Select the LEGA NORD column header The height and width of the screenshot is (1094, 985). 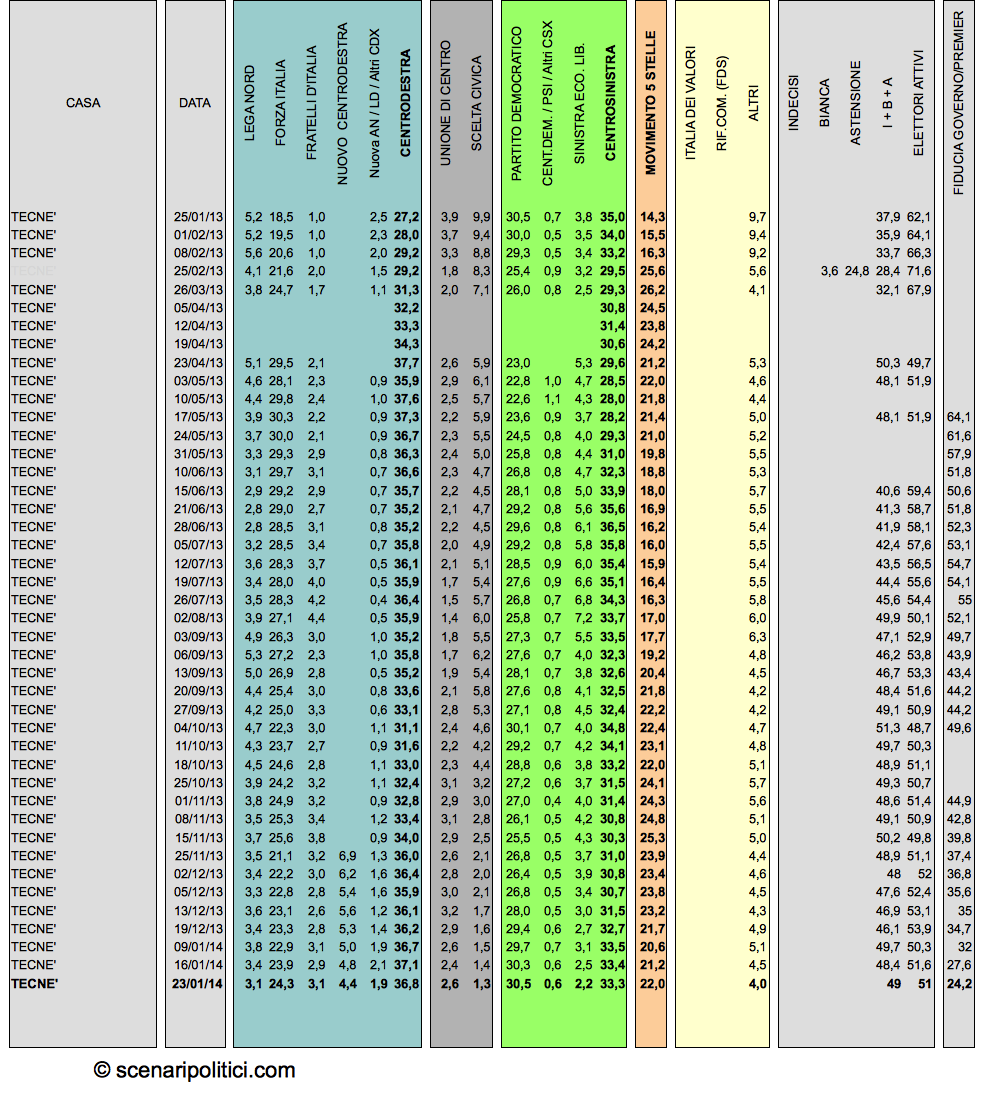250,103
